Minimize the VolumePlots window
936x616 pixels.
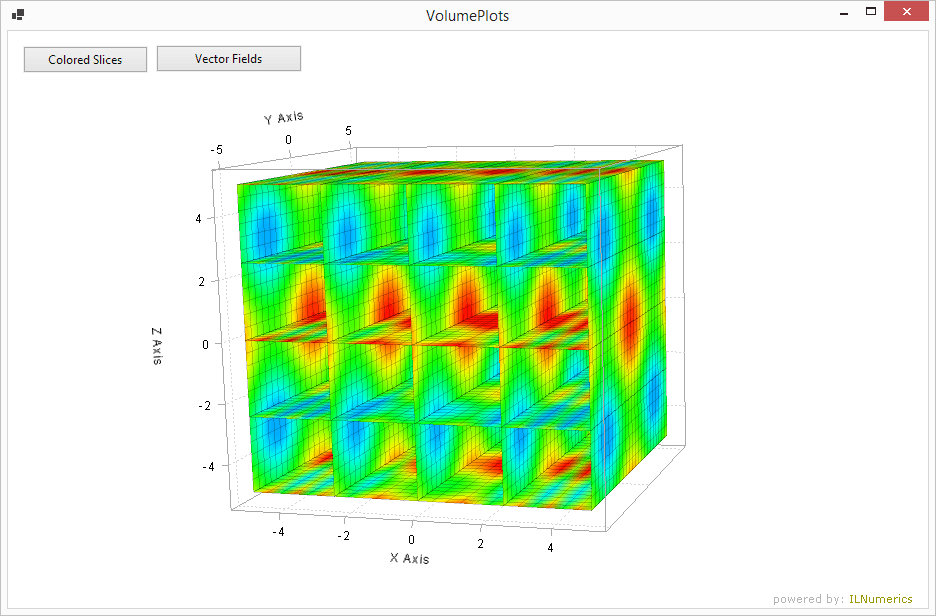click(x=844, y=14)
